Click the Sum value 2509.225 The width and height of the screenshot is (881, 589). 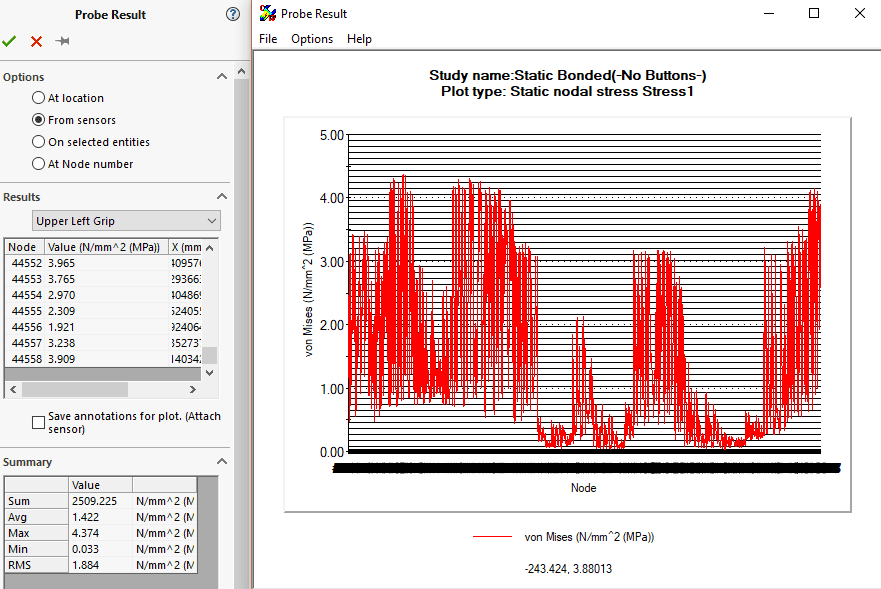(x=94, y=501)
